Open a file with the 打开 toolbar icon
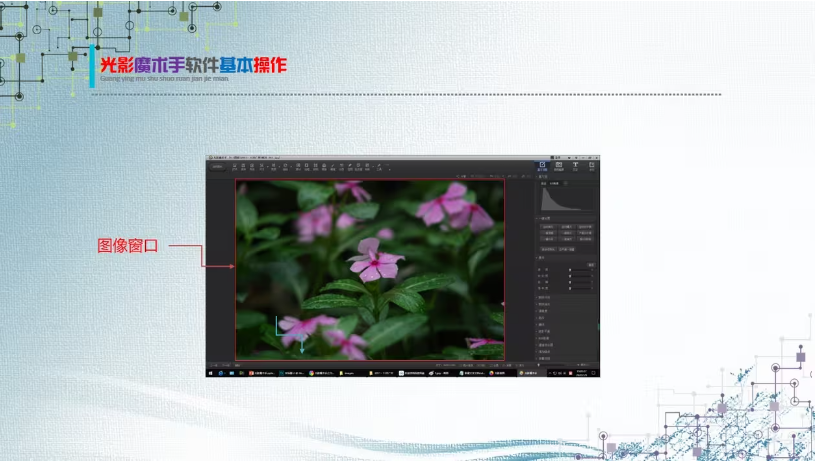 pos(235,167)
